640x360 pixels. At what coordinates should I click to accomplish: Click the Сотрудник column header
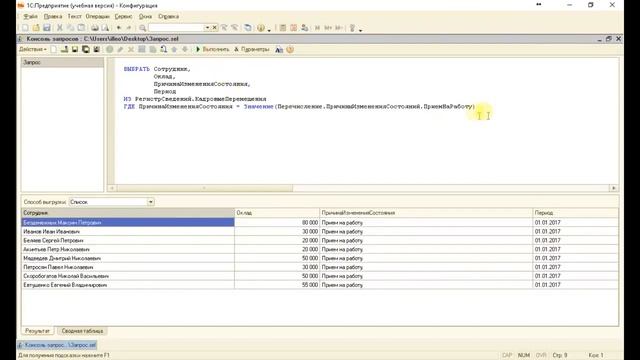[128, 213]
